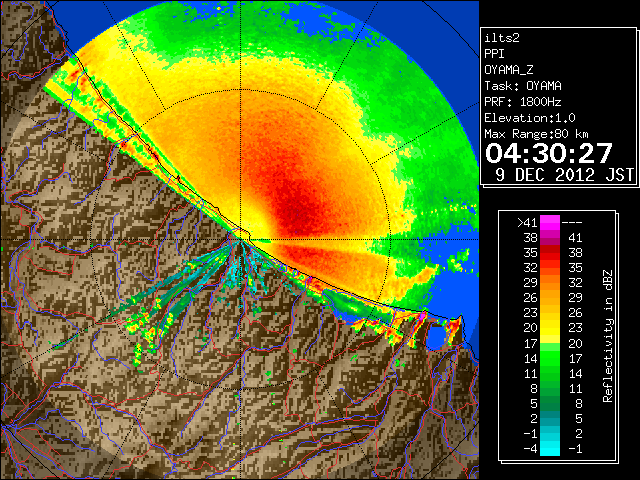Viewport: 640px width, 480px height.
Task: Pick the bright yellow 20–23 dBZ swatch
Action: (x=550, y=328)
